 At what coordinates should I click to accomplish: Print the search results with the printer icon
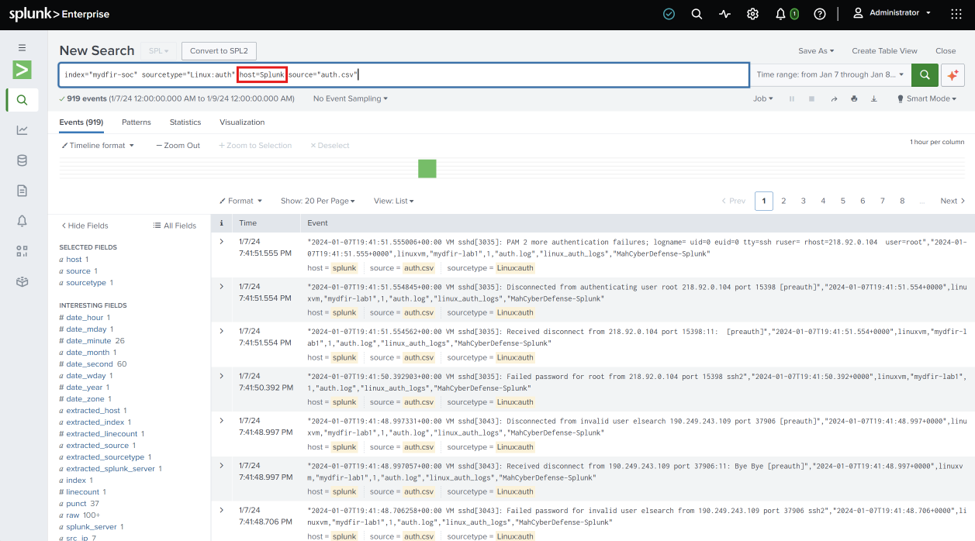(854, 99)
